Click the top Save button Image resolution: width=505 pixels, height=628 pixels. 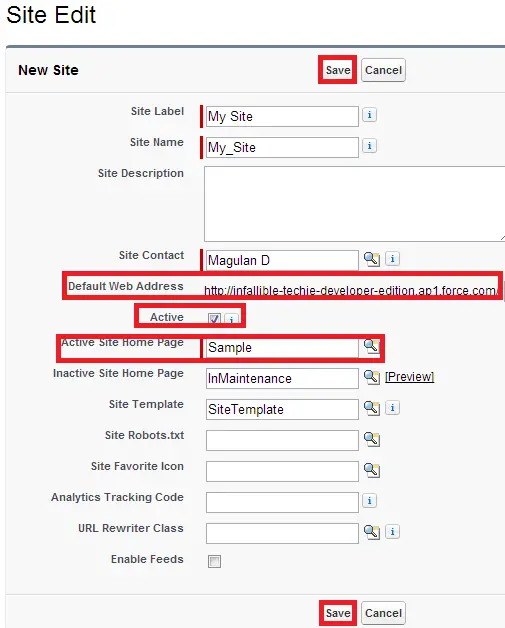pyautogui.click(x=338, y=70)
